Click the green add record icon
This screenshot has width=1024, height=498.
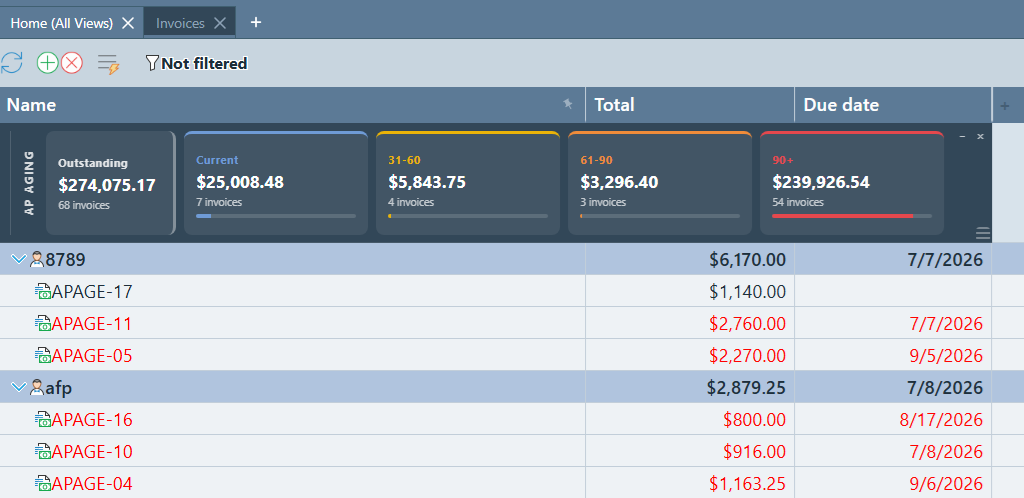48,63
